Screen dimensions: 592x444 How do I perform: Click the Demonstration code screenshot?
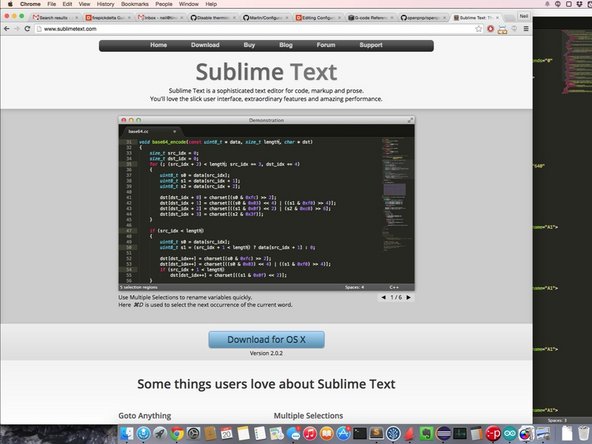point(266,204)
